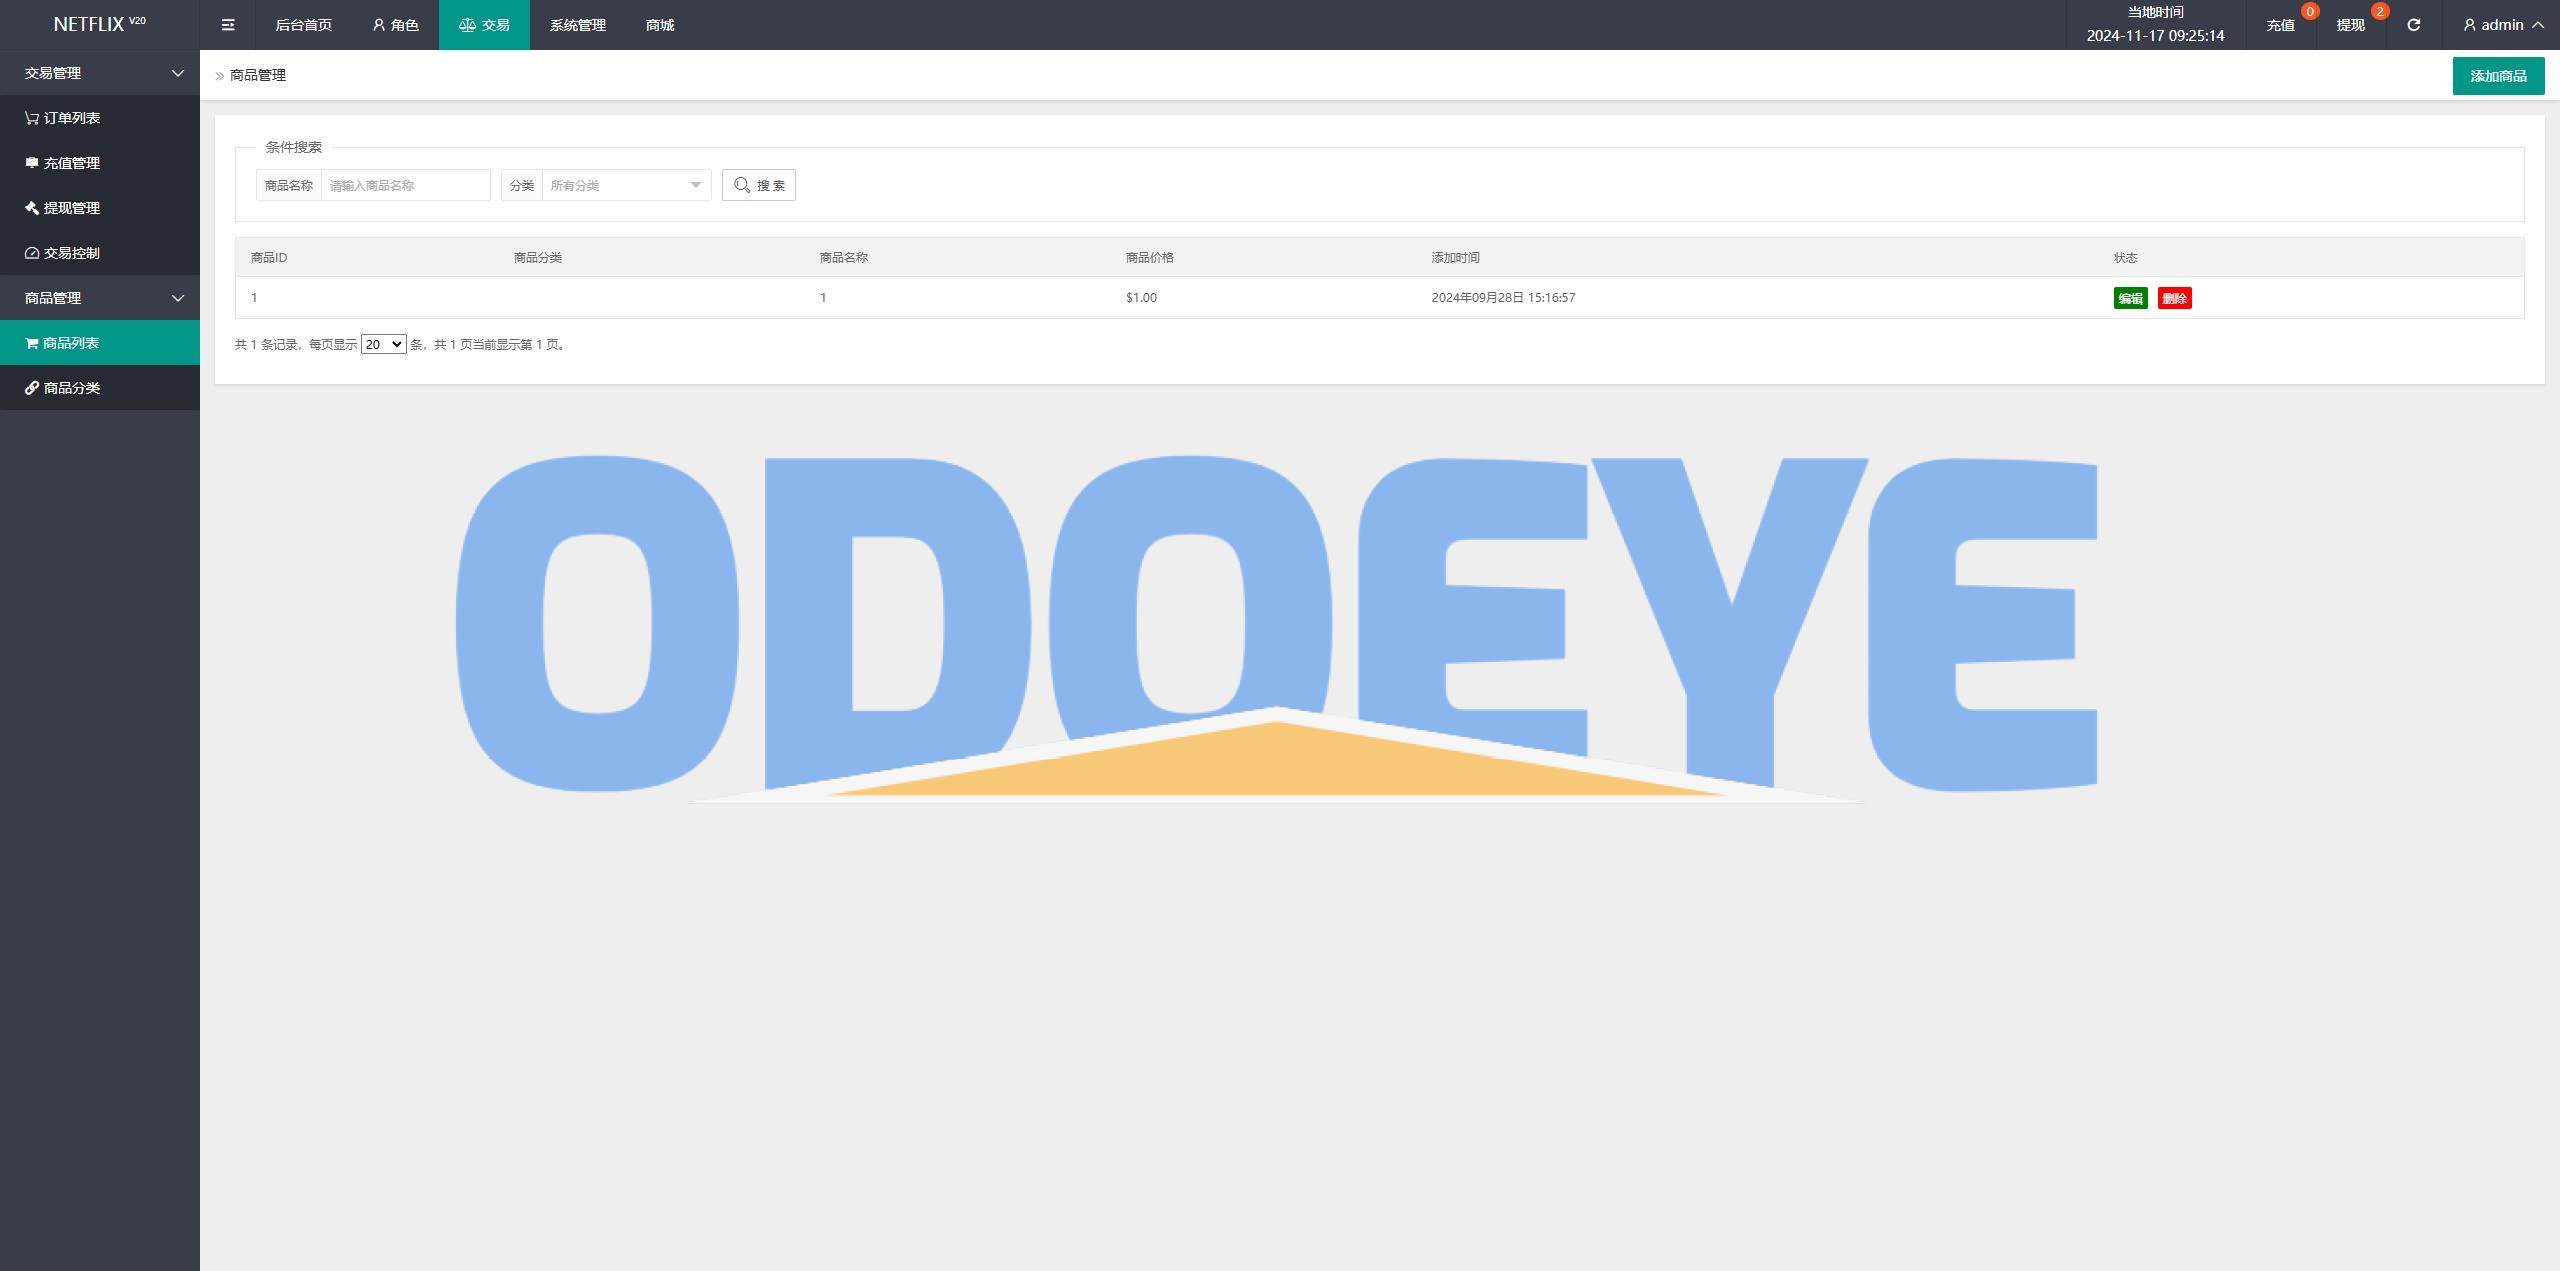Screen dimensions: 2560x1271
Task: Click the link icon beside 商品分类
Action: click(x=32, y=388)
